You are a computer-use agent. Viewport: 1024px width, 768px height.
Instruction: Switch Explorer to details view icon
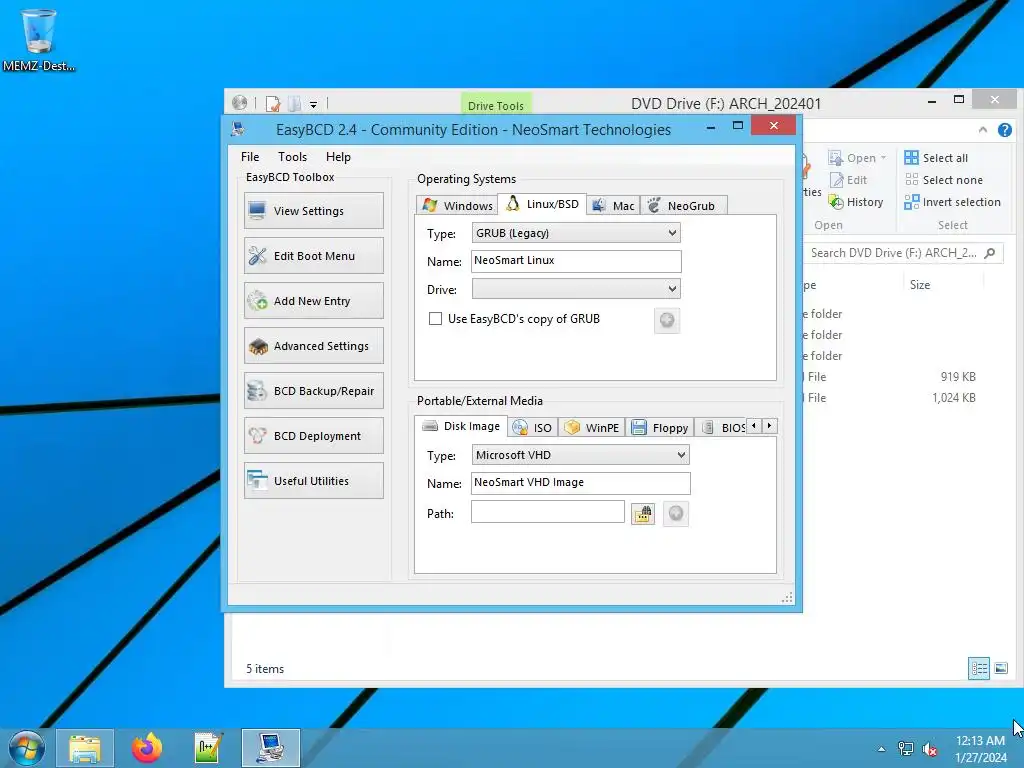979,668
